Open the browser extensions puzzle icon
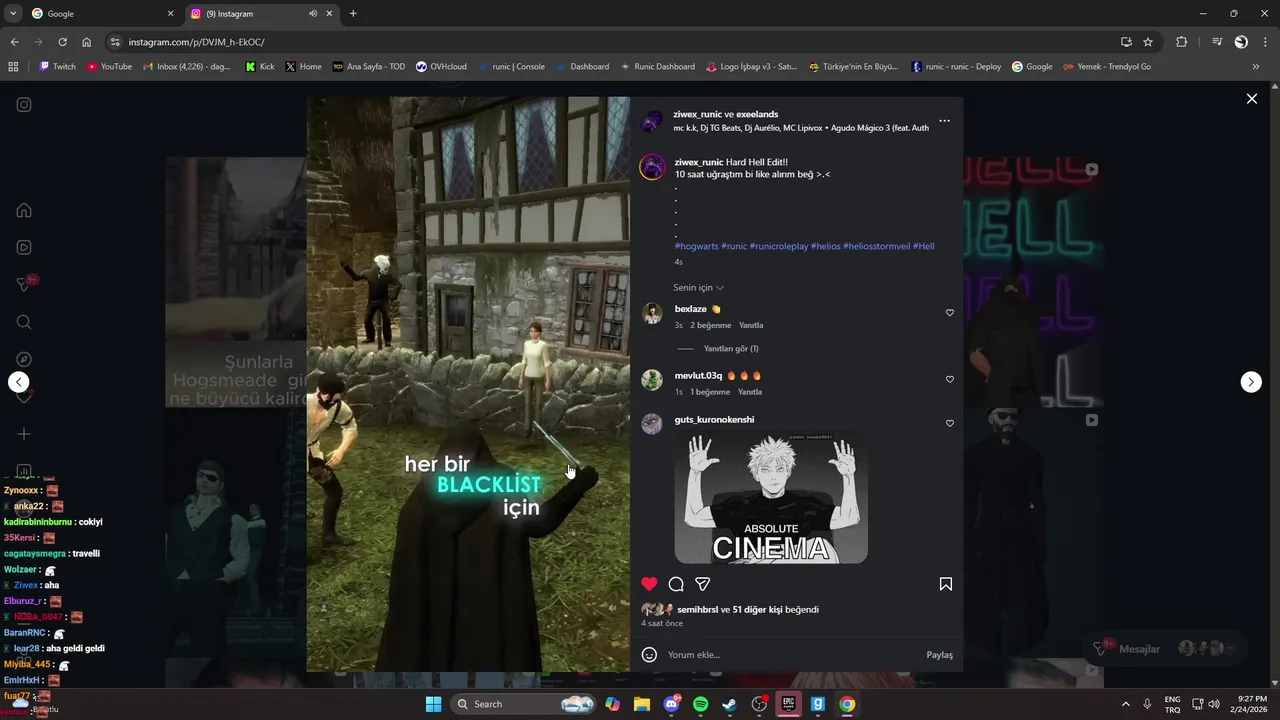Viewport: 1280px width, 720px height. (1181, 42)
